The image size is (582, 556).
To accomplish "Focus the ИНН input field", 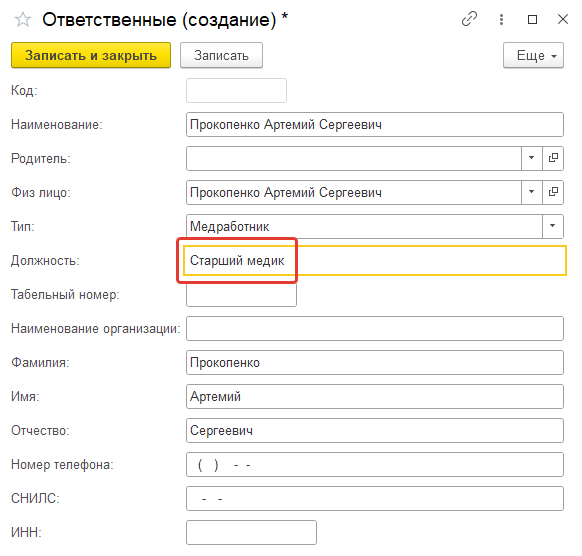I will [x=251, y=532].
